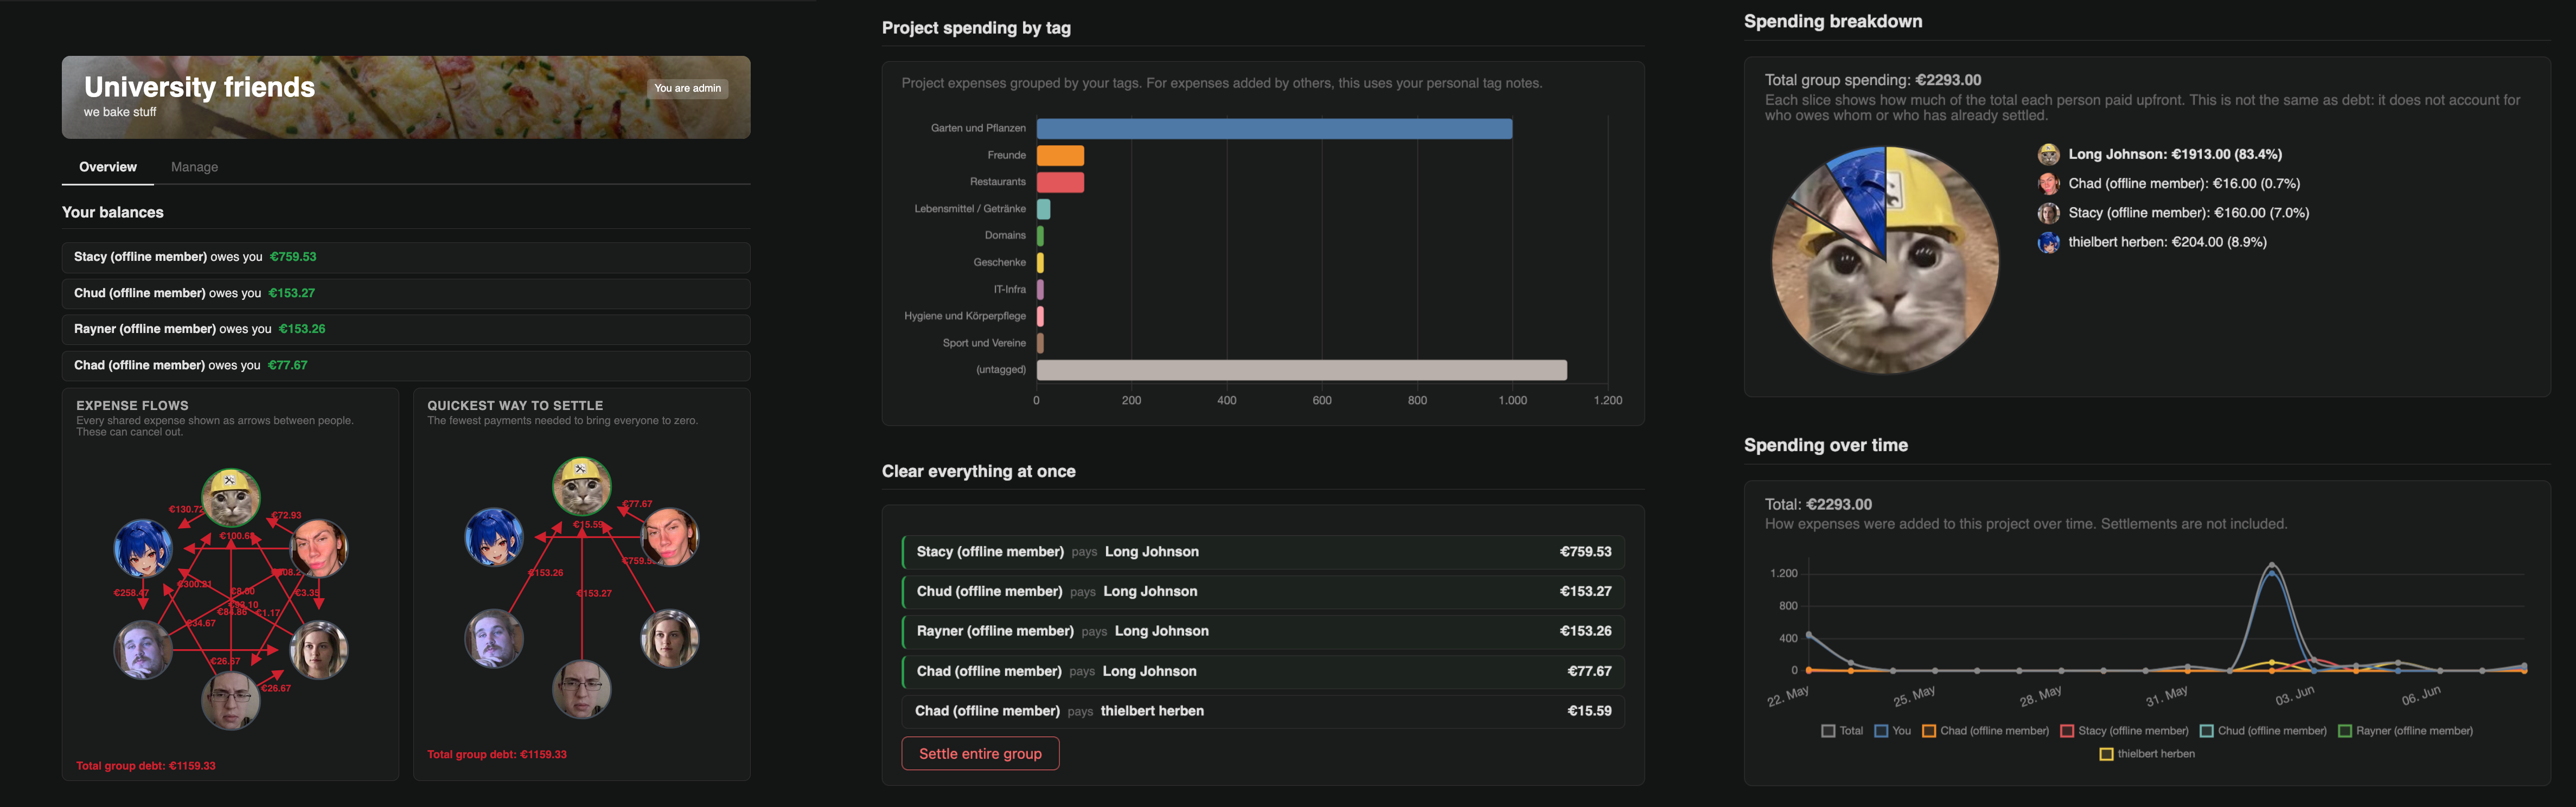This screenshot has height=807, width=2576.
Task: Click the IT-Infra tag label
Action: point(1009,290)
